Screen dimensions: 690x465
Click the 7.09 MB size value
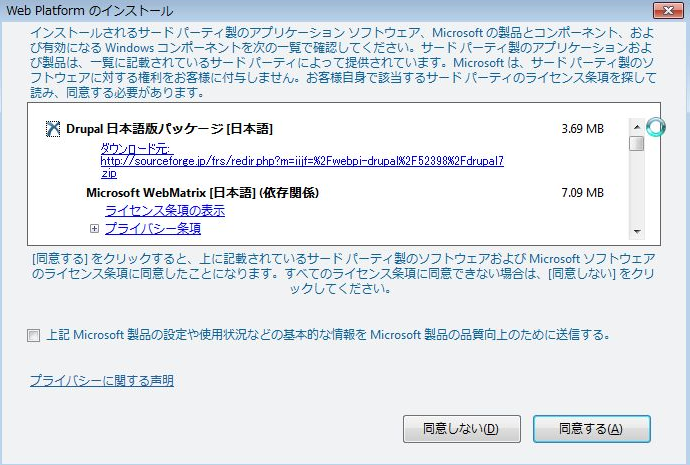(x=582, y=192)
